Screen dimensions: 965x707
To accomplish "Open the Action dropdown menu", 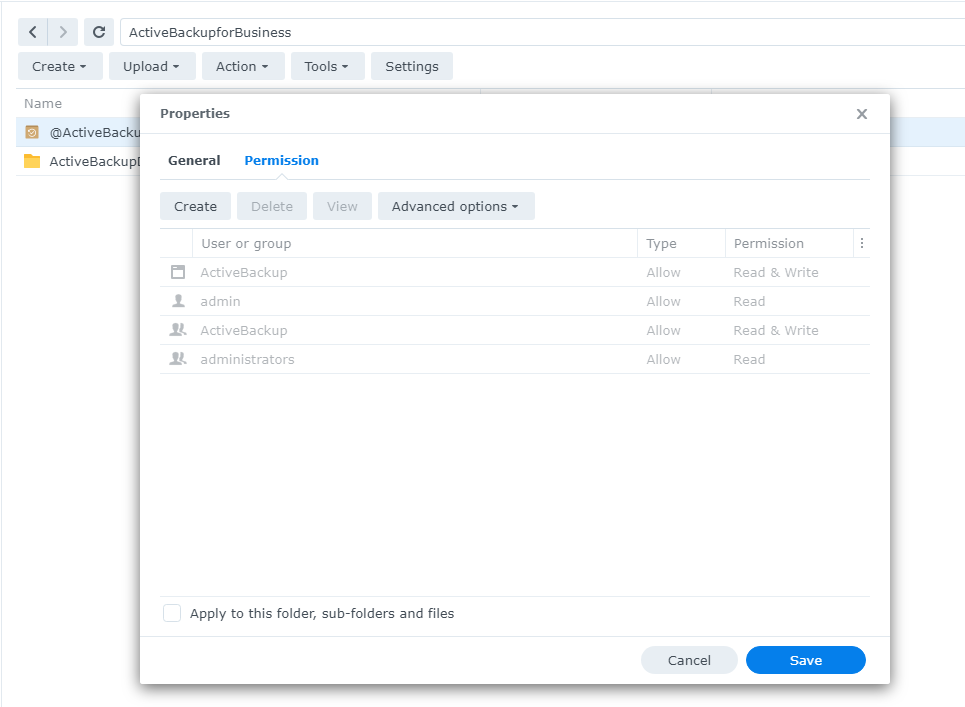I will (x=242, y=66).
